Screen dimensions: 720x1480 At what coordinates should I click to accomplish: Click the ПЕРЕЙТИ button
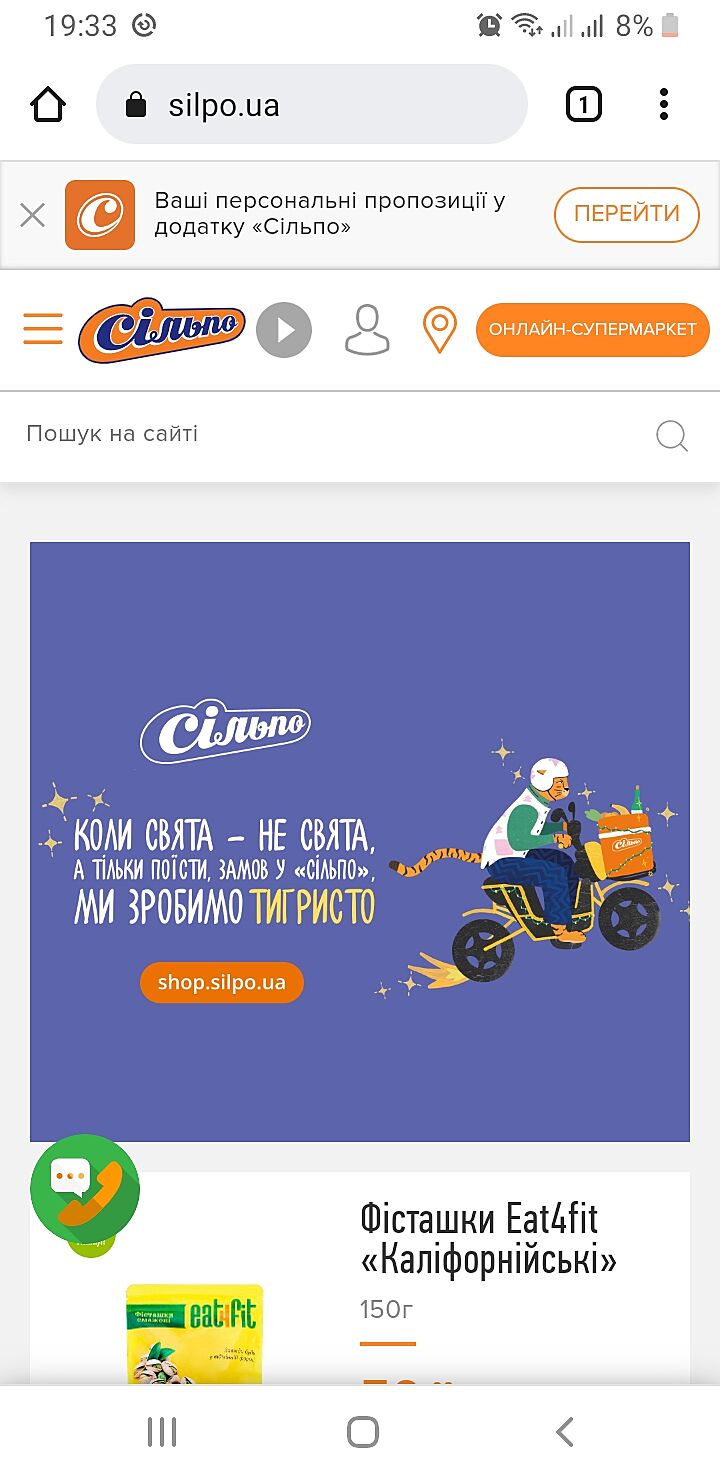coord(627,214)
